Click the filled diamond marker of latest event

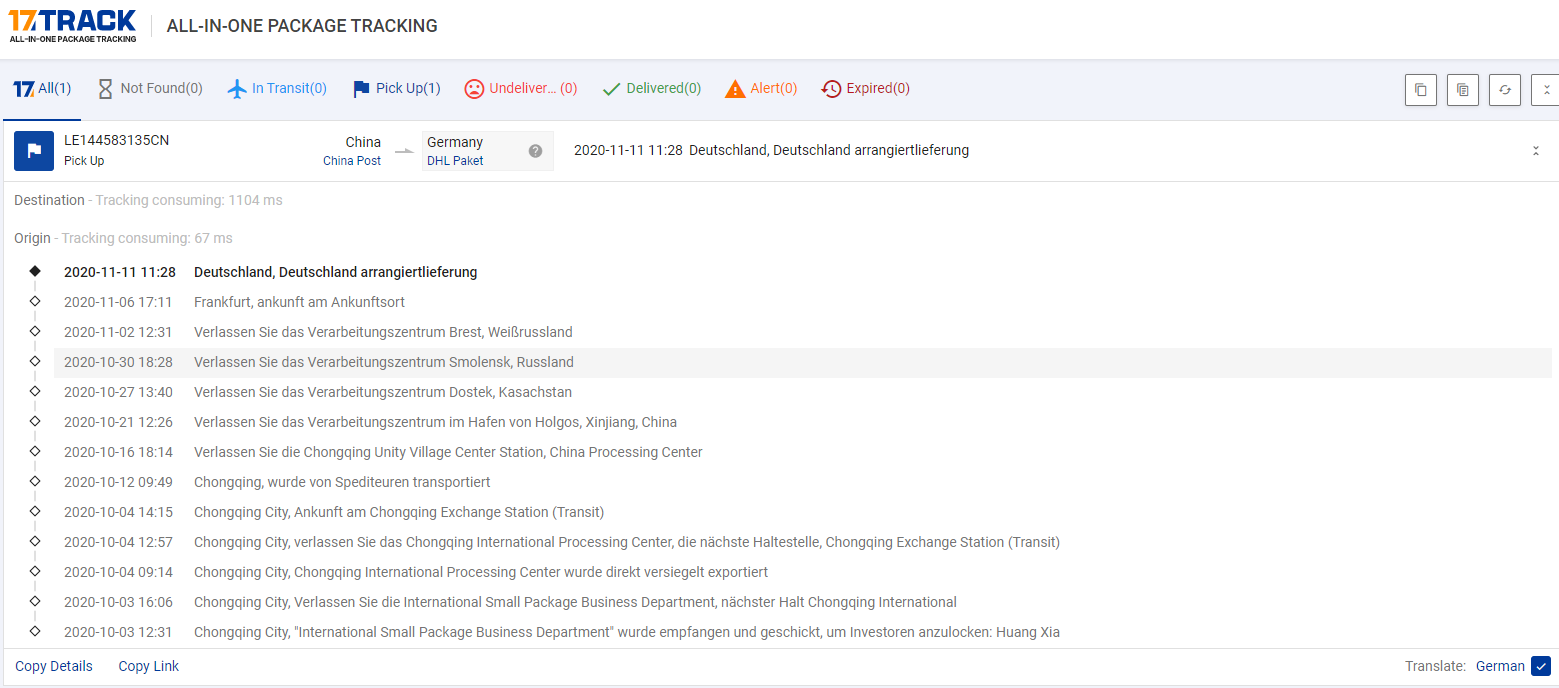tap(35, 271)
